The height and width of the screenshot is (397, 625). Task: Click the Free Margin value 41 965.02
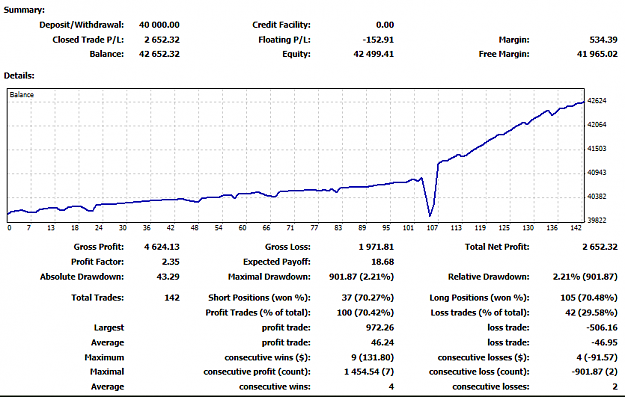(x=597, y=54)
